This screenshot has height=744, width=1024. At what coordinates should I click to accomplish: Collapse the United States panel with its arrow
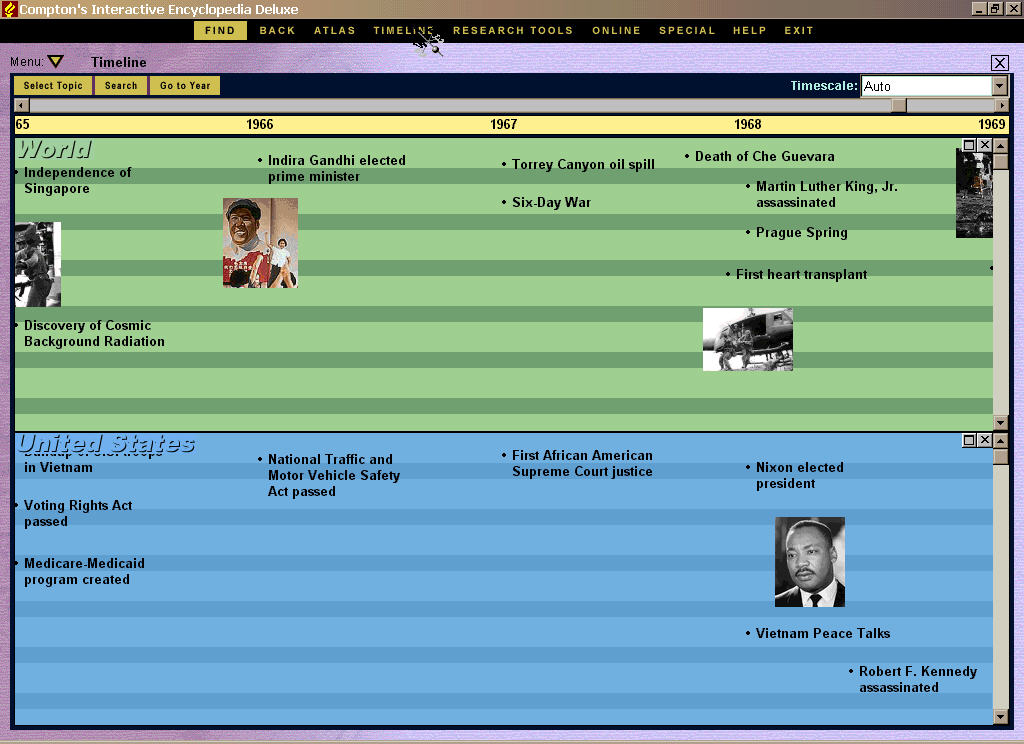tap(1000, 441)
